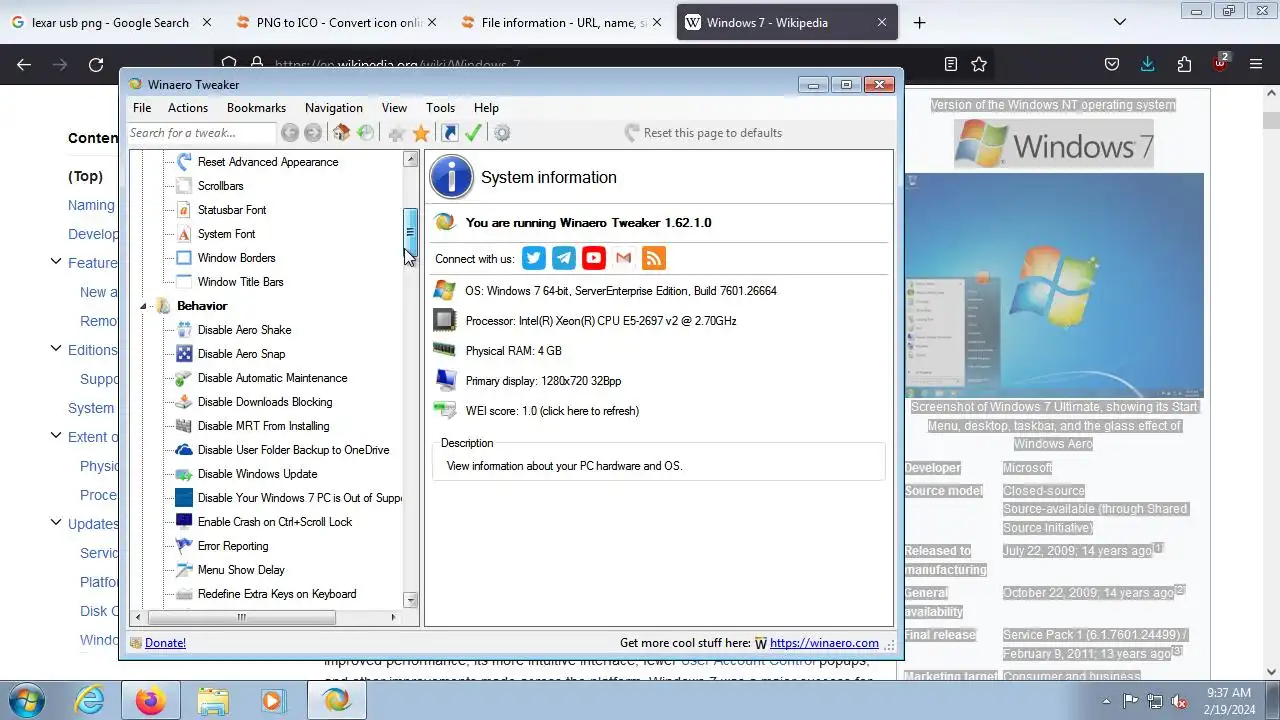The image size is (1280, 720).
Task: Collapse Updates section chevron in Wikipedia contents
Action: click(x=56, y=523)
